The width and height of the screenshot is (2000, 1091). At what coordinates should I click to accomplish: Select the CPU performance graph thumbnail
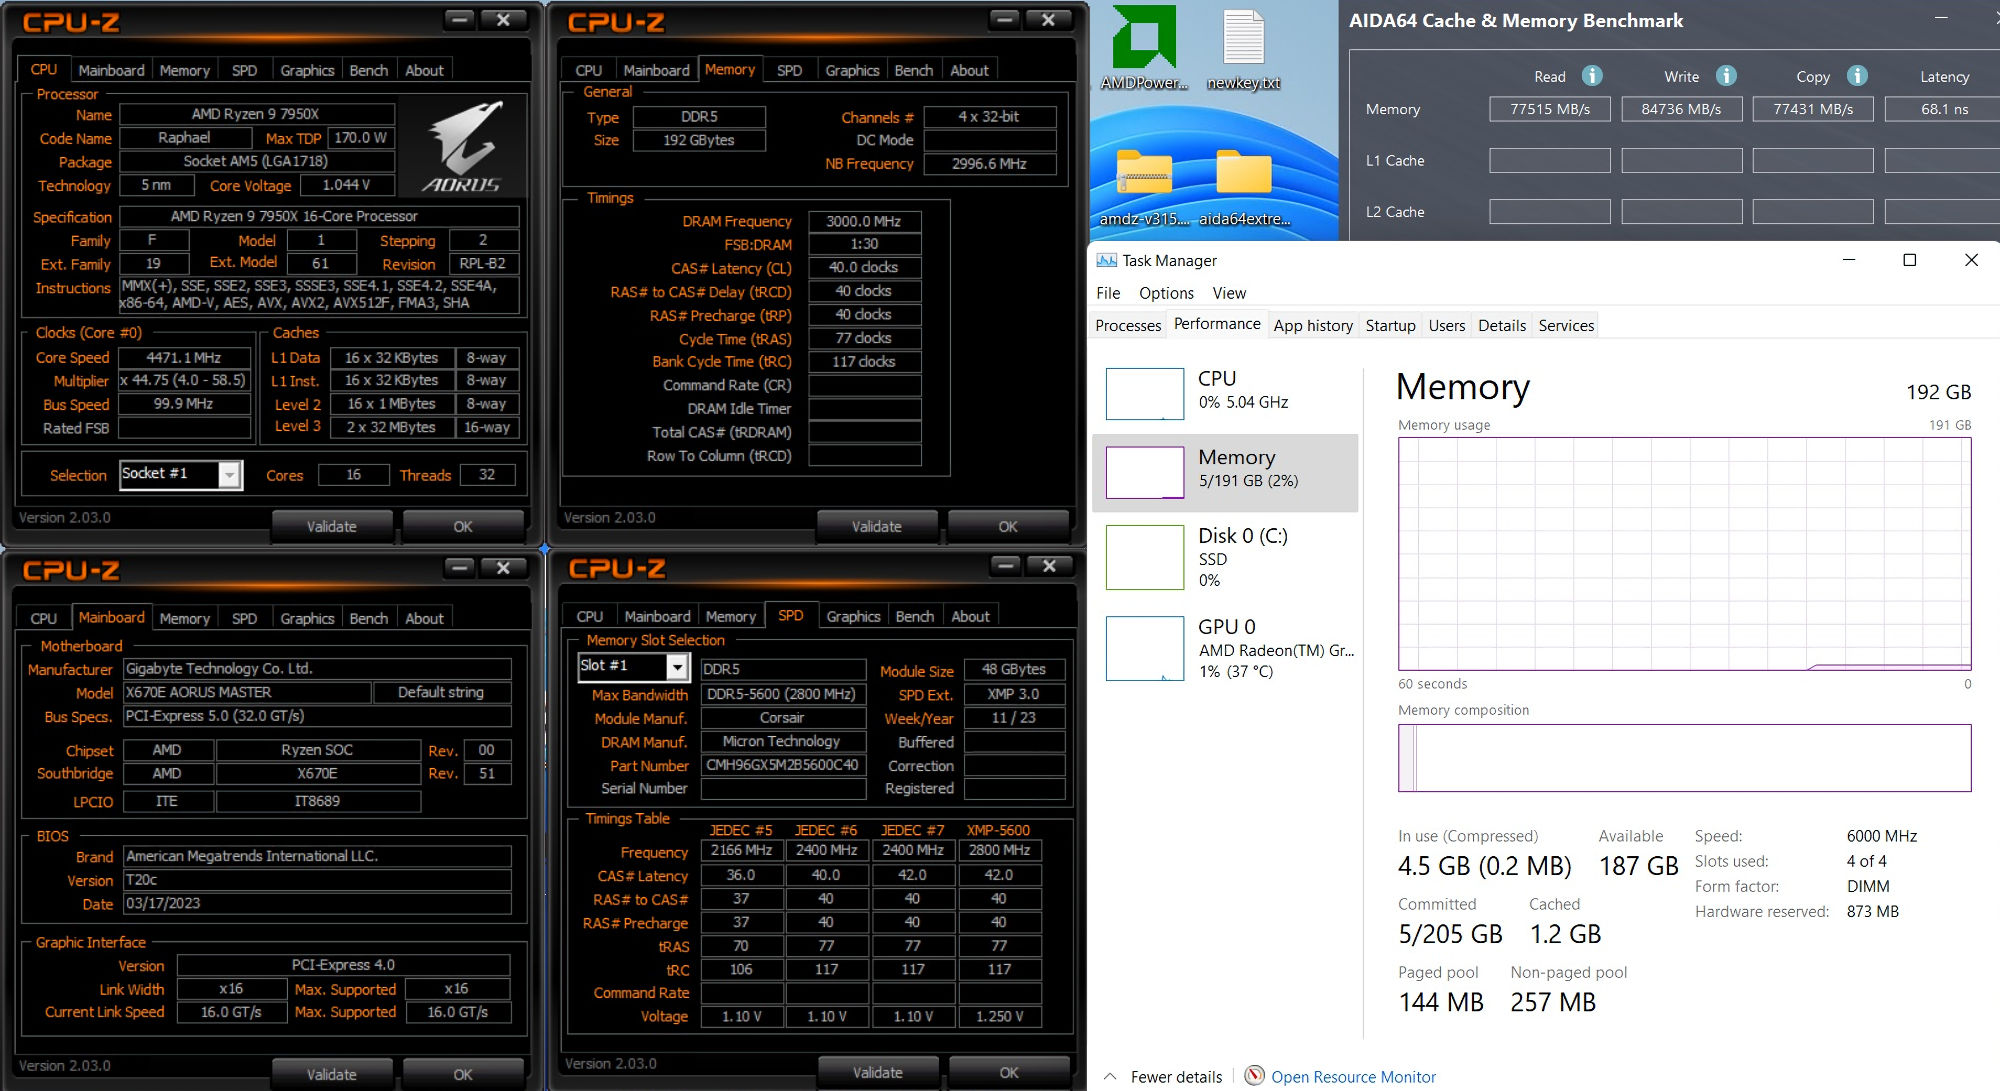pos(1145,393)
